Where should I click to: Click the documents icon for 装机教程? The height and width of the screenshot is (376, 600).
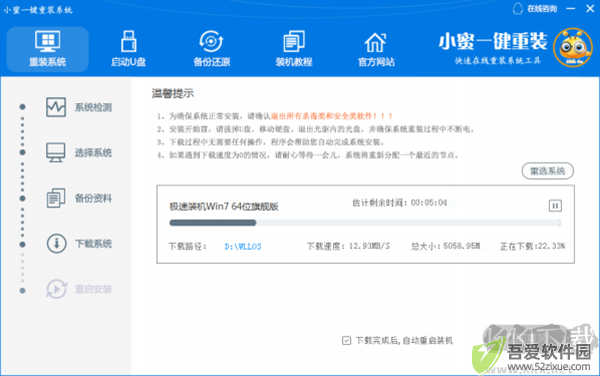click(x=294, y=41)
